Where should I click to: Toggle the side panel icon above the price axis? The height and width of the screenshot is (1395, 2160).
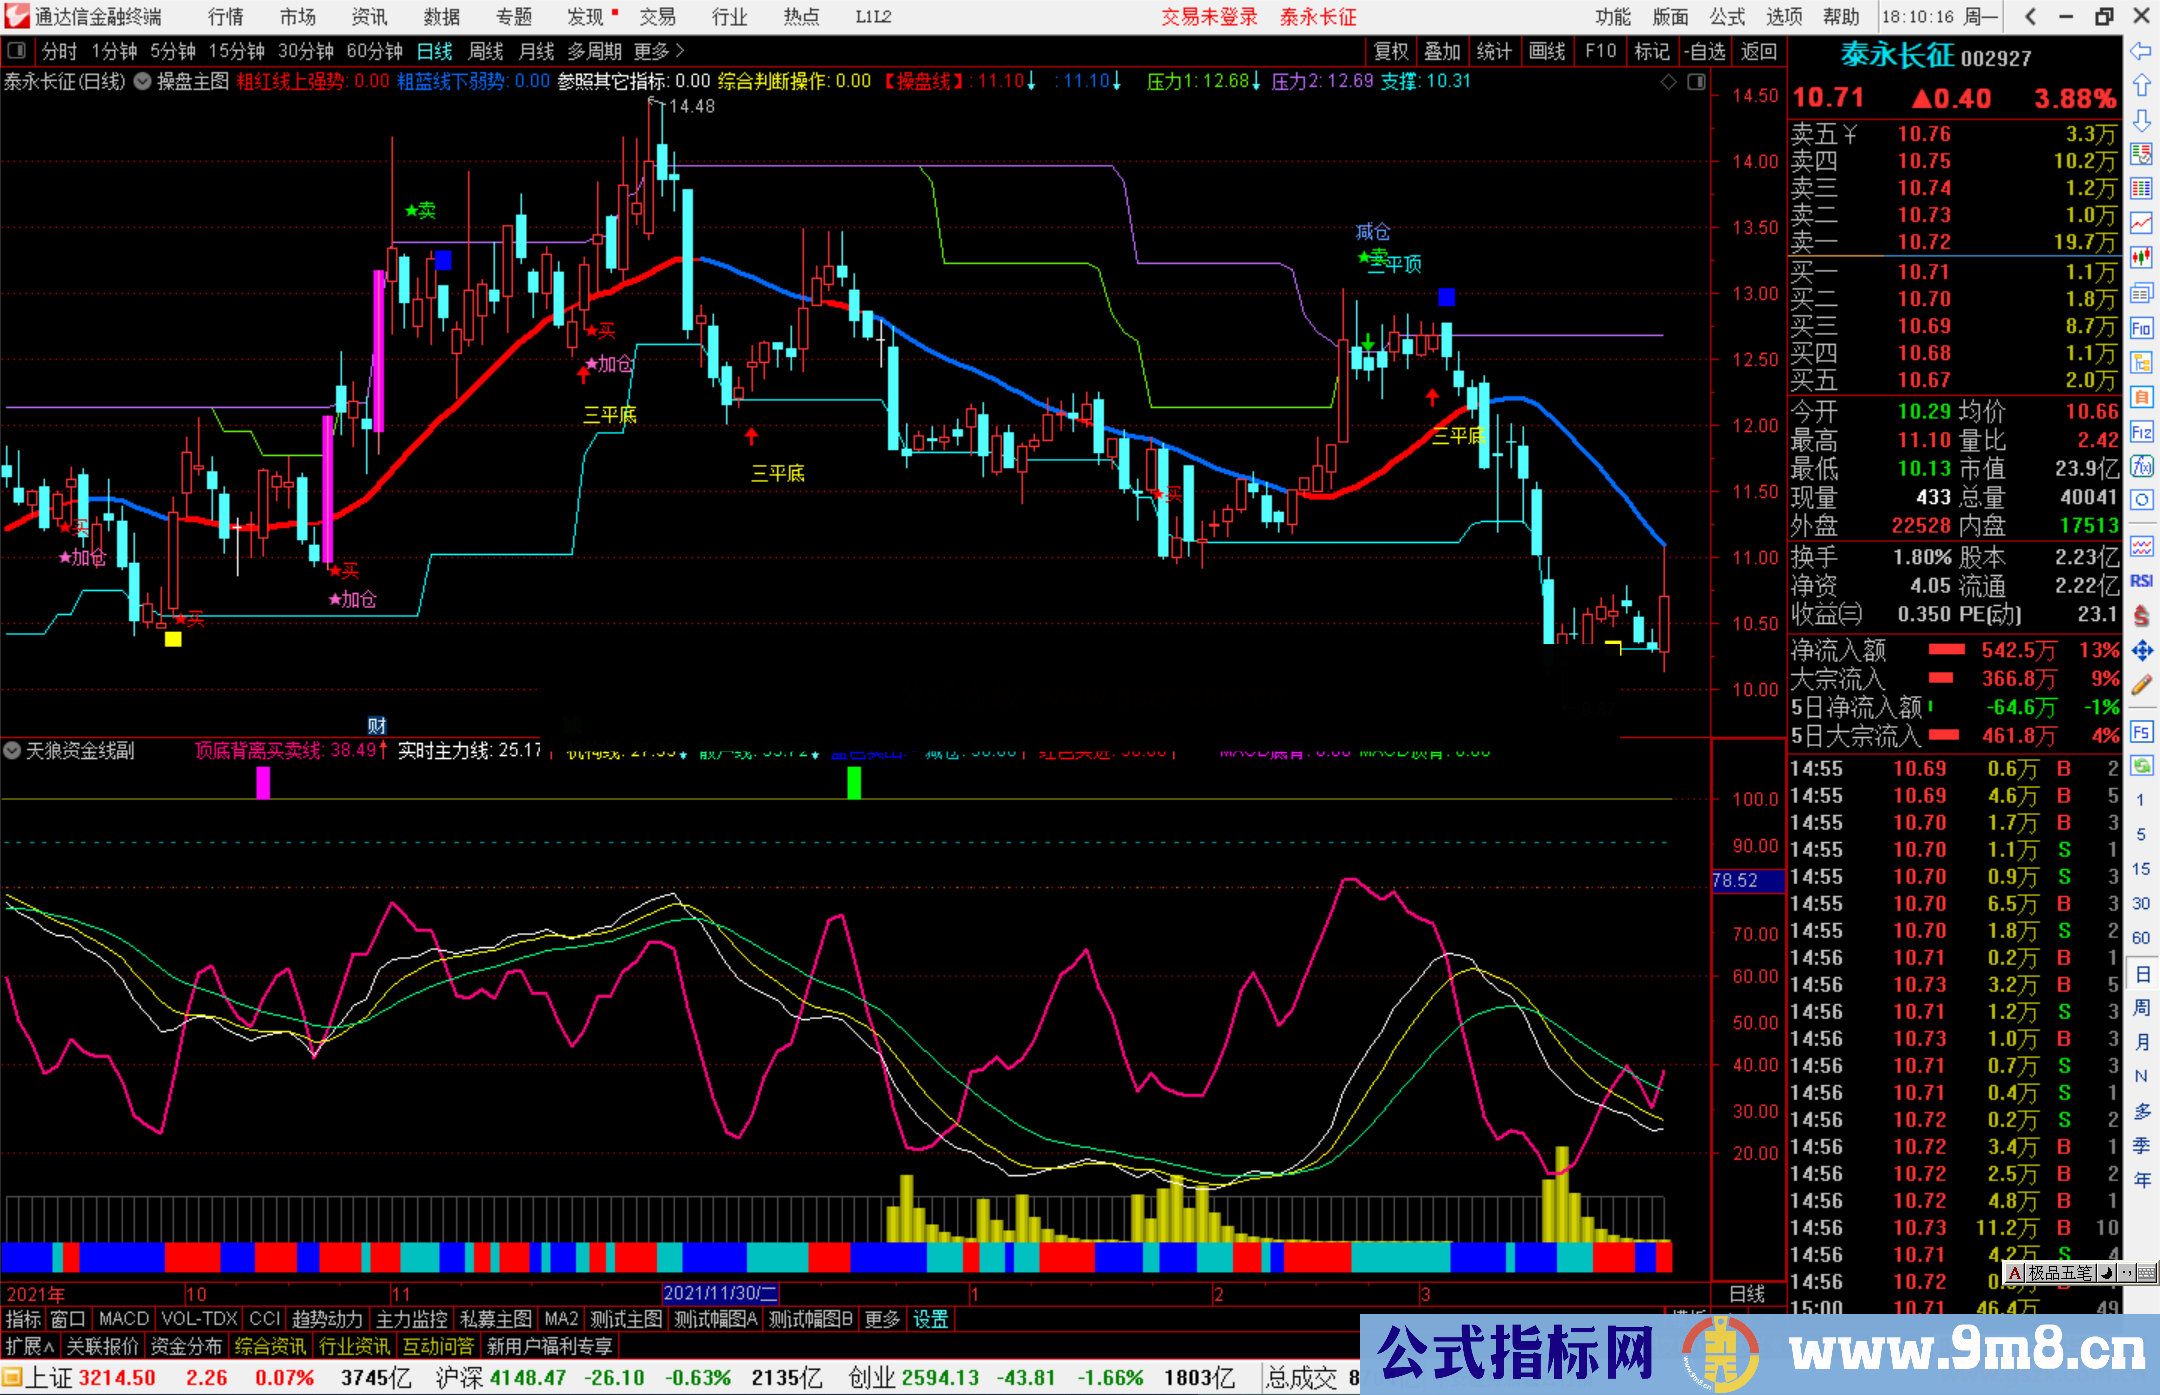point(1697,82)
